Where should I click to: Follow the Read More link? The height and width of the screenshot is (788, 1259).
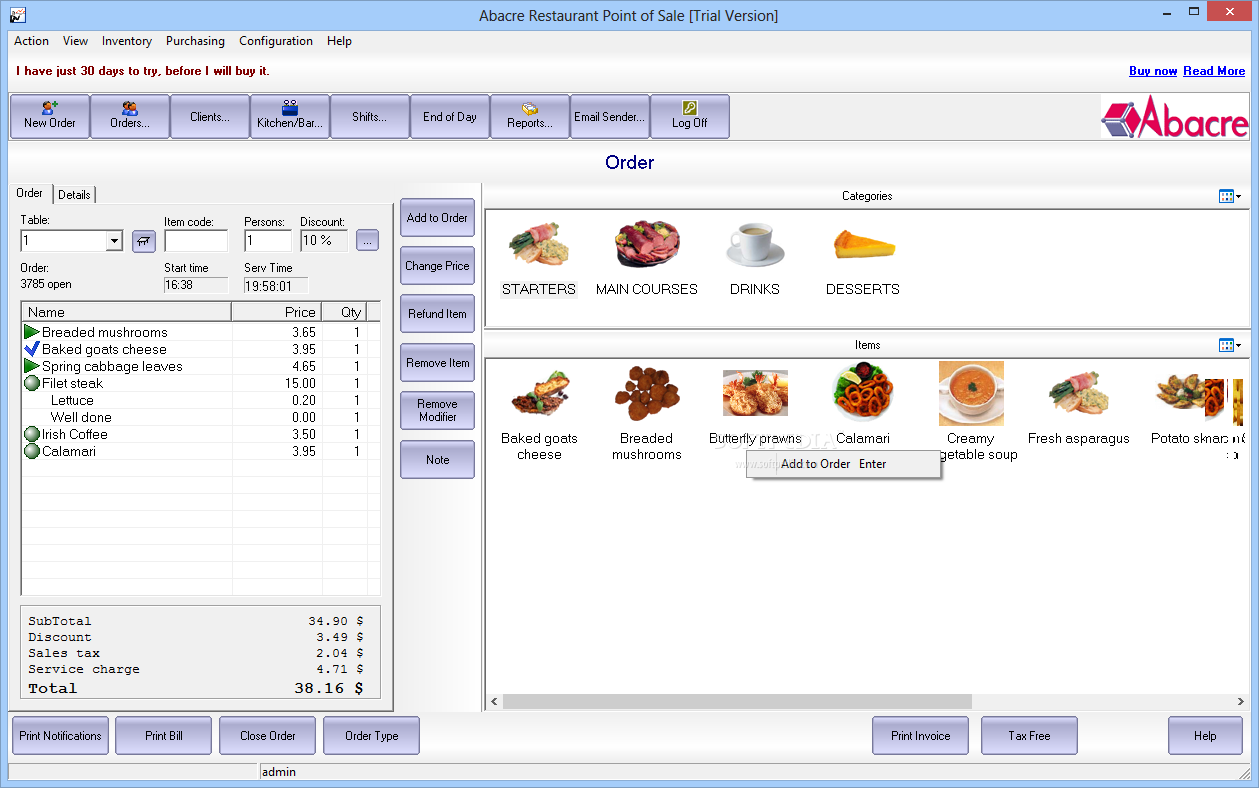point(1214,71)
